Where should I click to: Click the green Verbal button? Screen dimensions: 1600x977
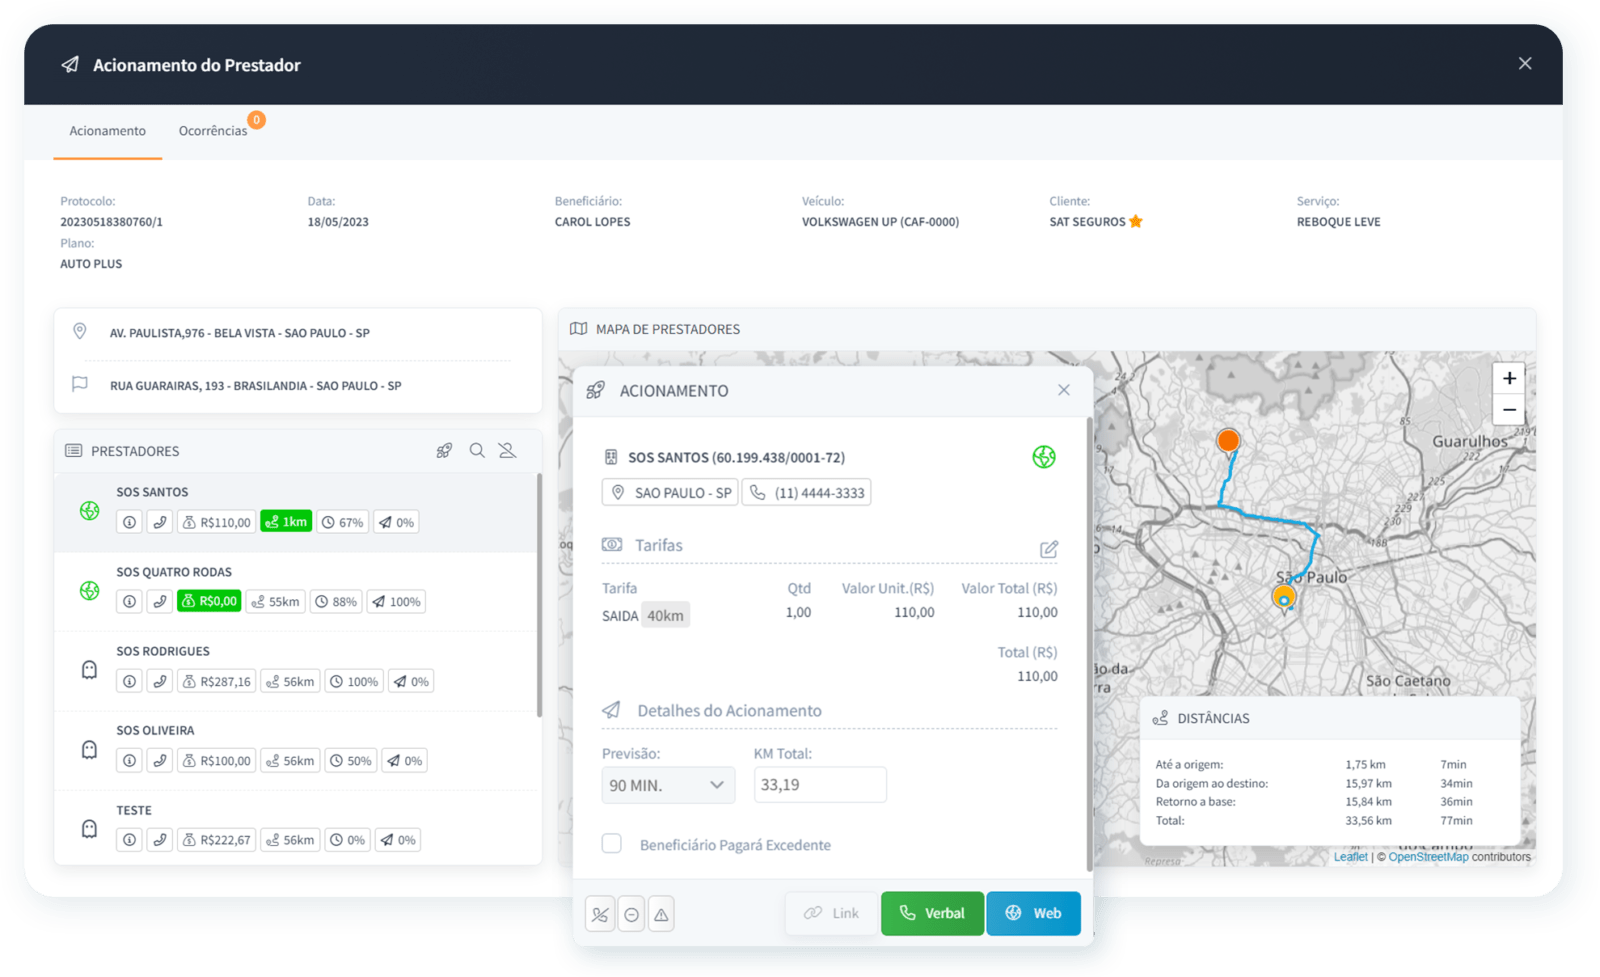click(932, 913)
